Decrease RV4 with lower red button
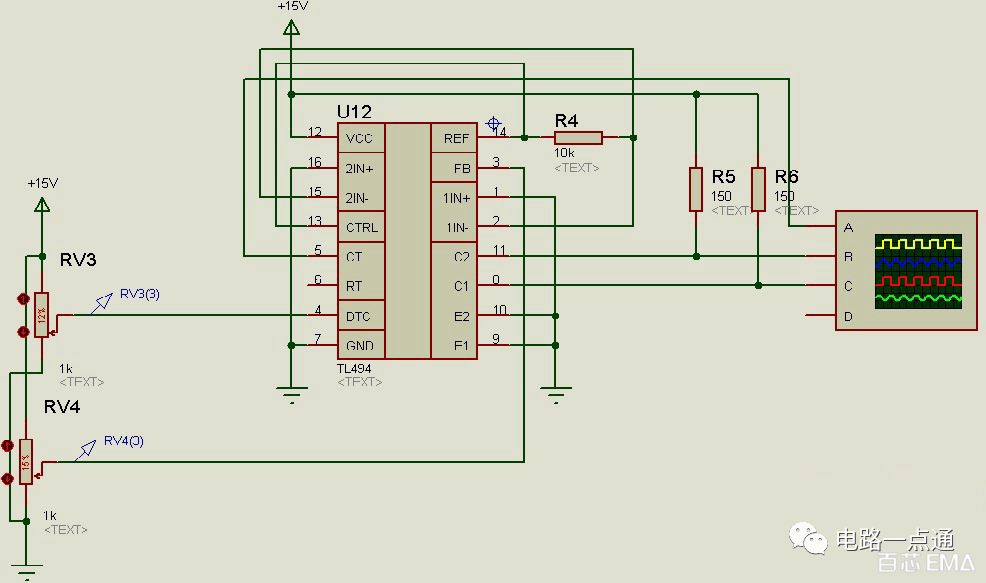The width and height of the screenshot is (986, 583). [8, 479]
